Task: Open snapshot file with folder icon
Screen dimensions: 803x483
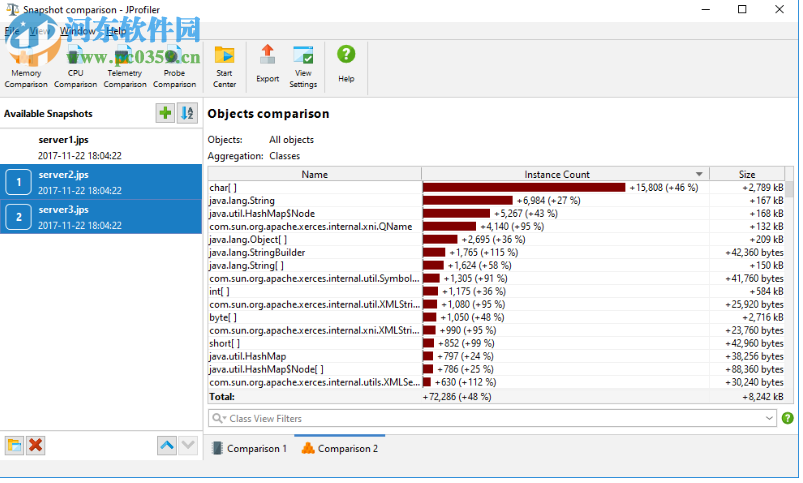Action: coord(14,446)
